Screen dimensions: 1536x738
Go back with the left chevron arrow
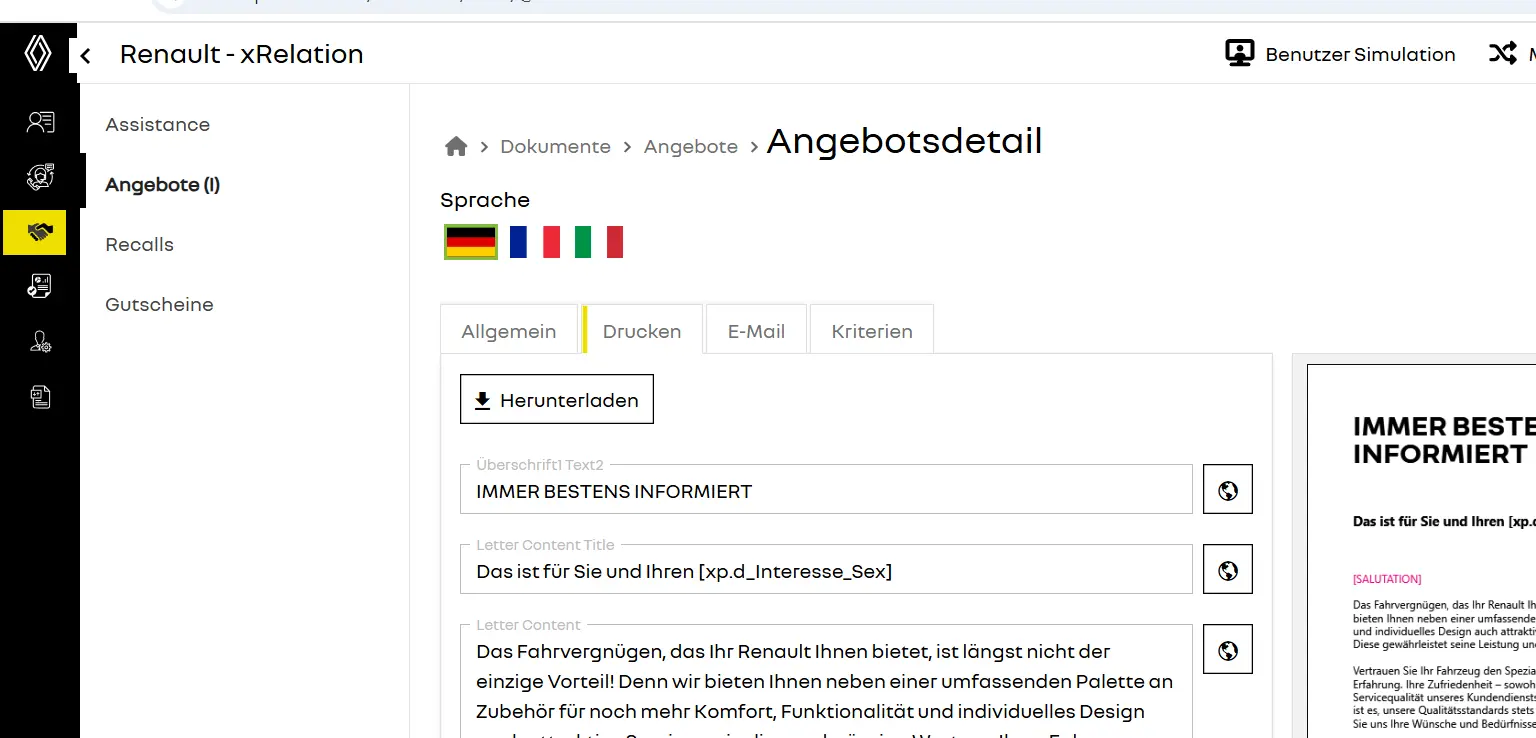click(86, 56)
